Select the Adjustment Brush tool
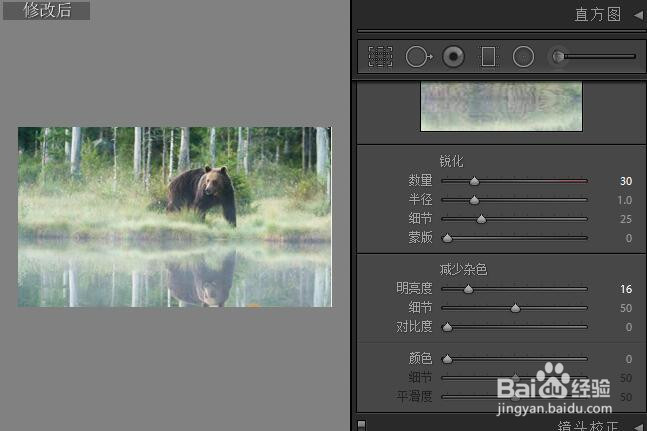 point(594,57)
